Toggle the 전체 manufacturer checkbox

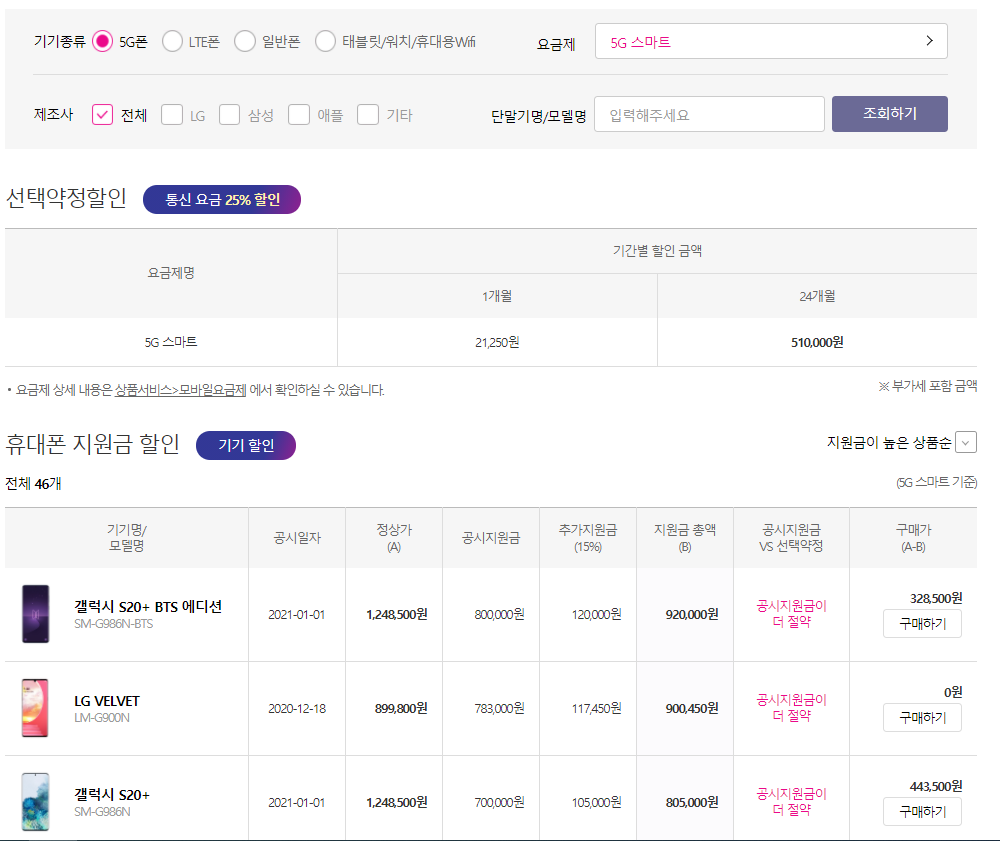click(102, 115)
